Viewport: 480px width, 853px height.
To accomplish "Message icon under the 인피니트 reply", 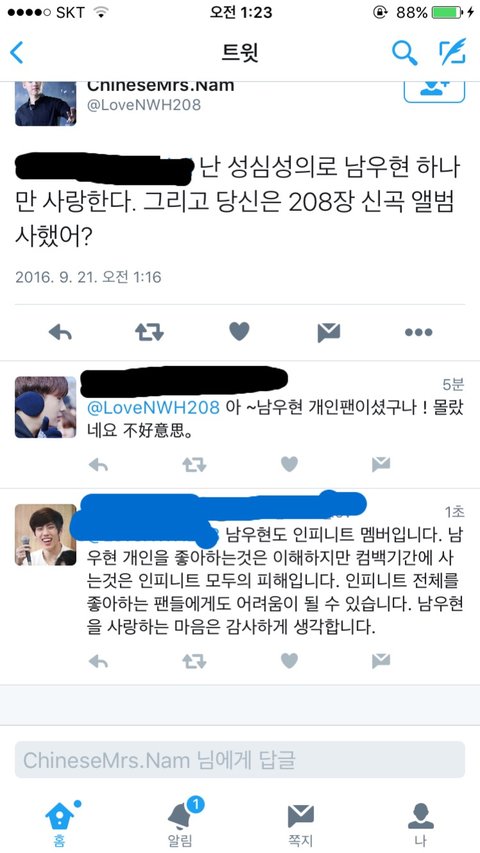I will click(x=381, y=660).
